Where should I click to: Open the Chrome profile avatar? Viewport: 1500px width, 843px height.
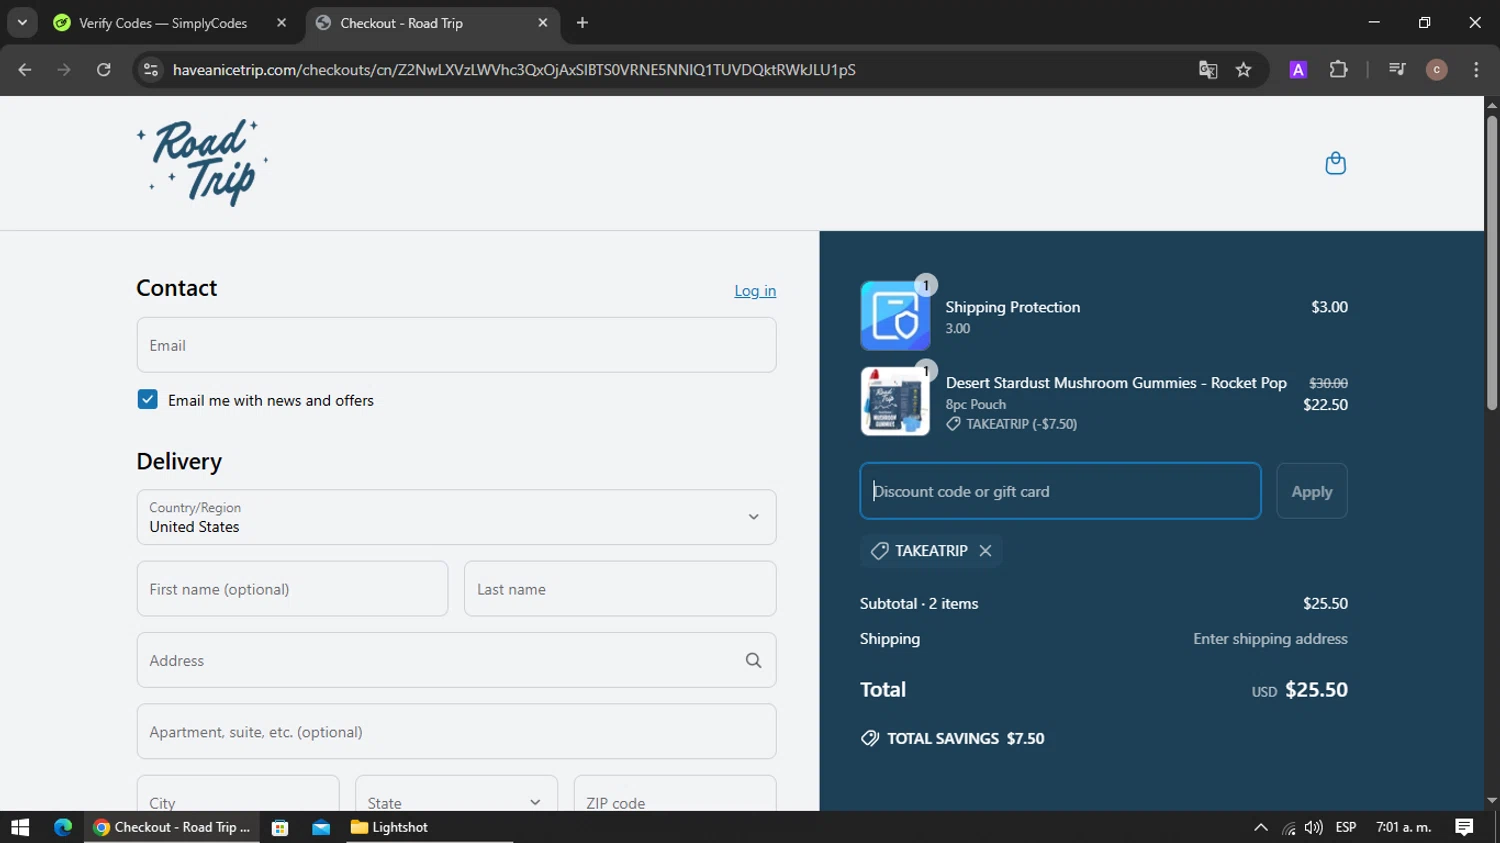coord(1436,69)
